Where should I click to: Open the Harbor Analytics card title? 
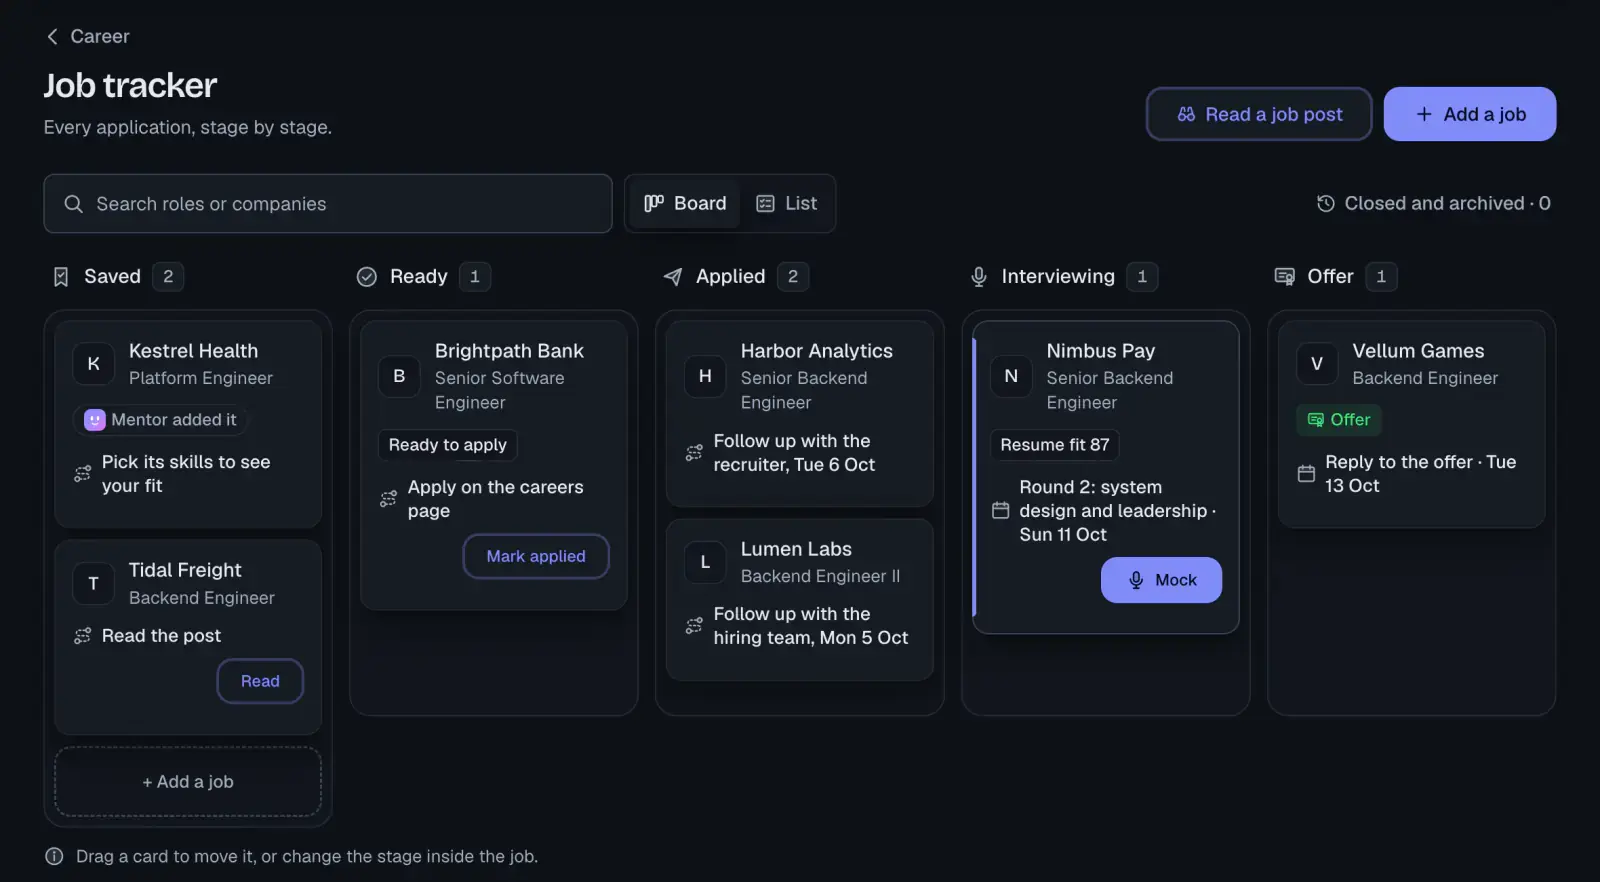tap(817, 351)
